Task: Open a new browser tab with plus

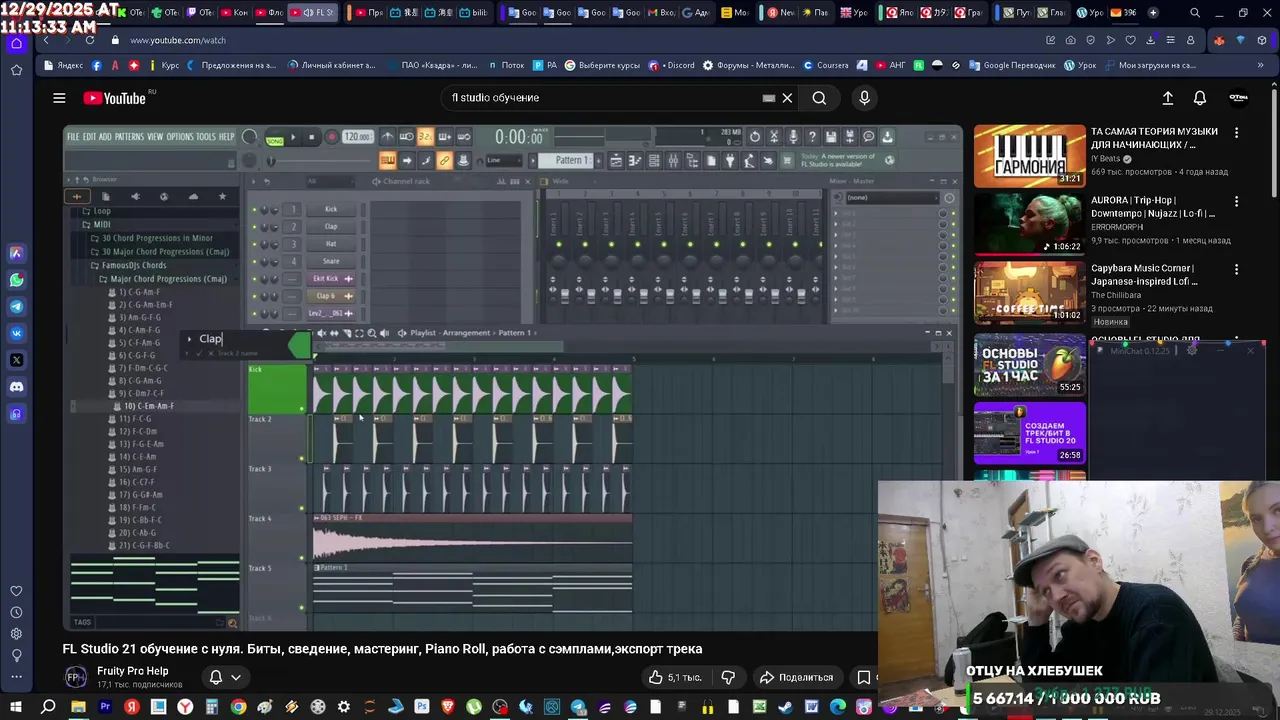Action: (1153, 13)
